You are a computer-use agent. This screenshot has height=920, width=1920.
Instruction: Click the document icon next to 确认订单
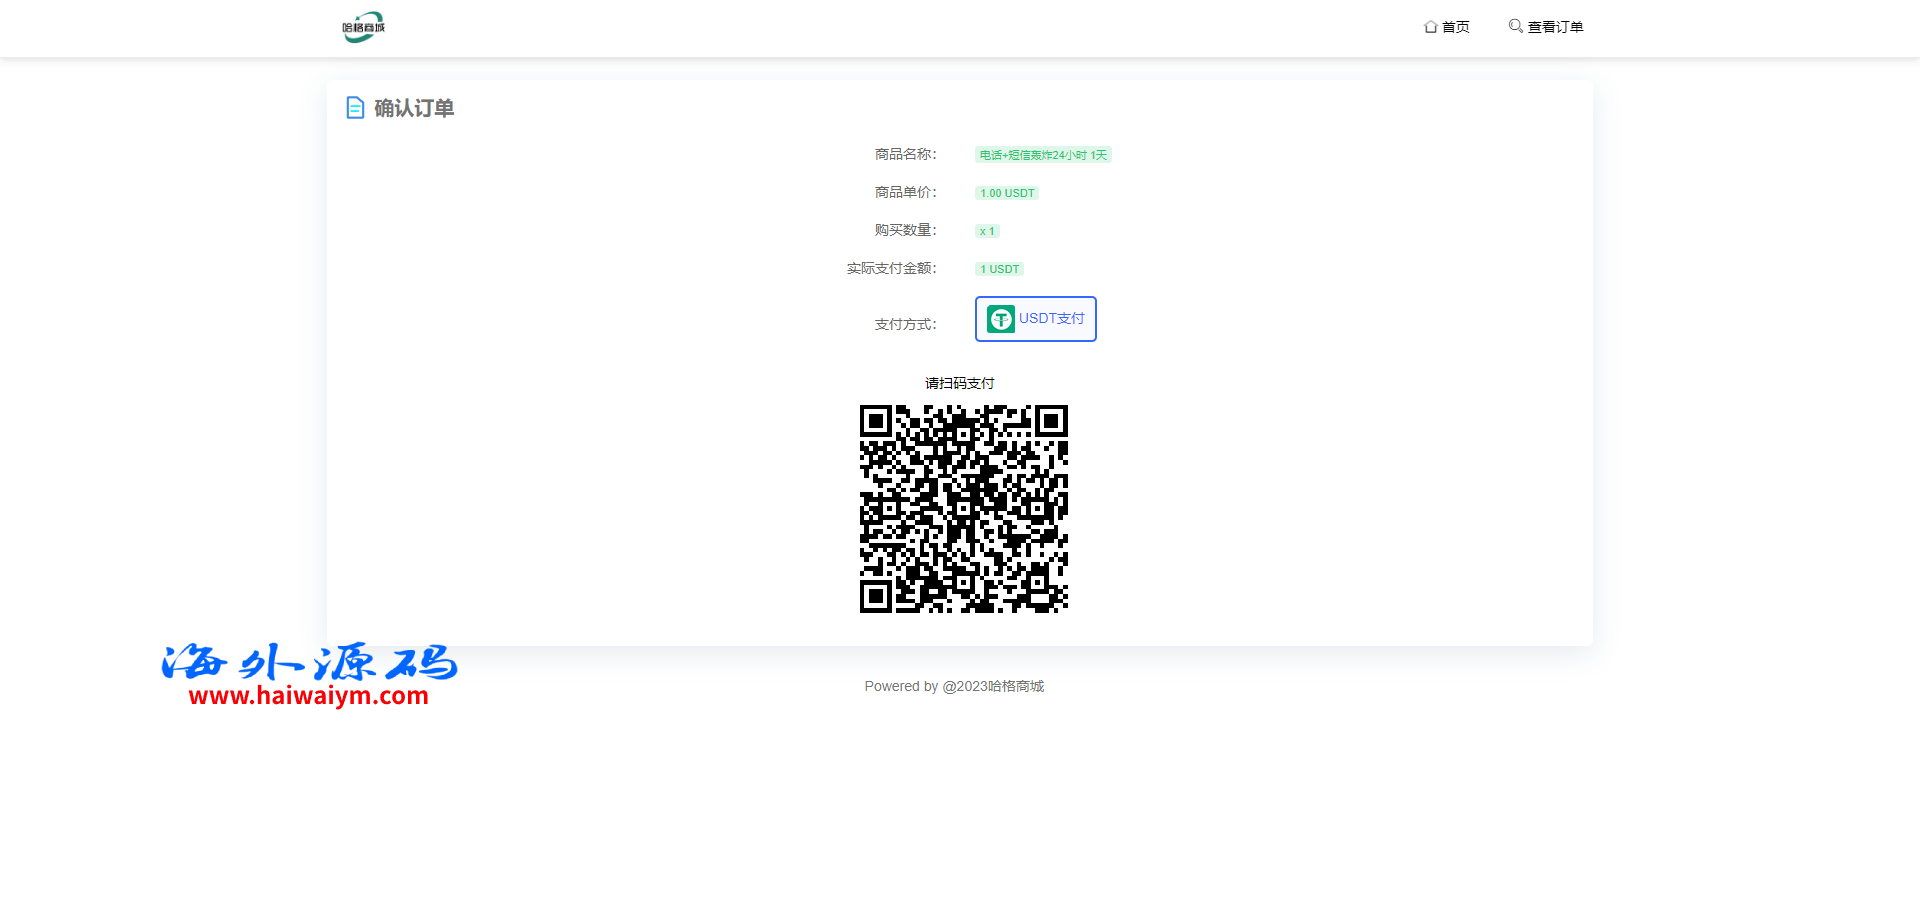[355, 108]
